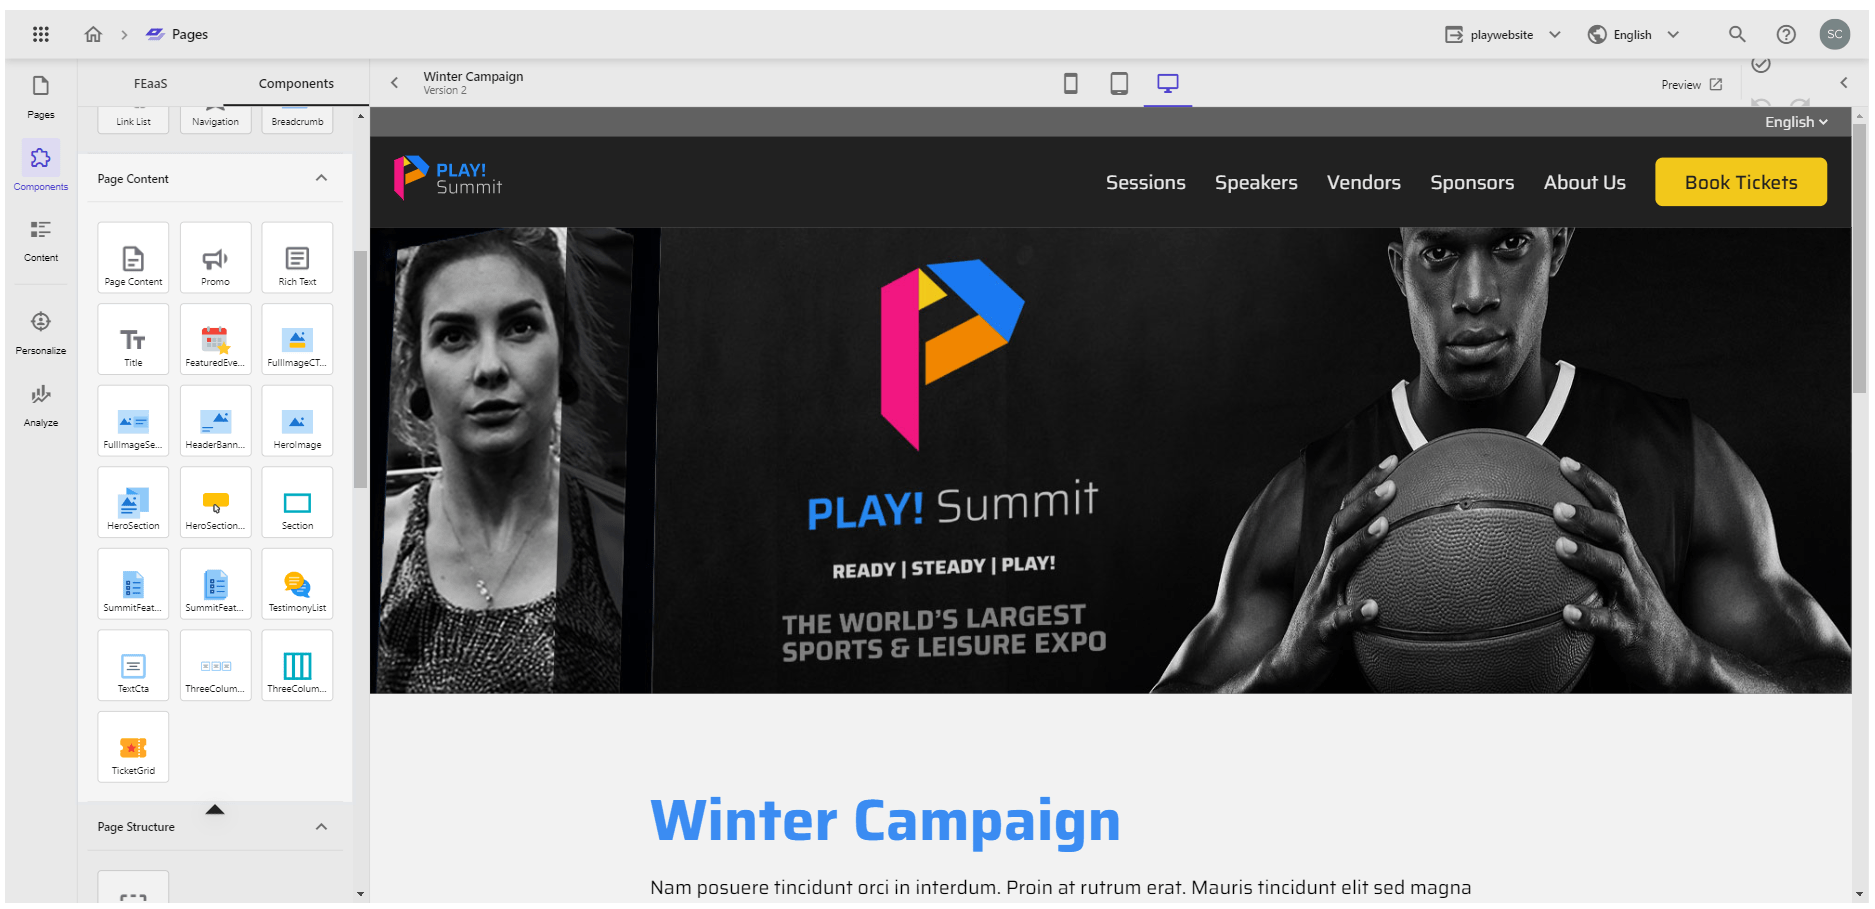Open the app launcher grid icon
1875x909 pixels.
coord(41,34)
